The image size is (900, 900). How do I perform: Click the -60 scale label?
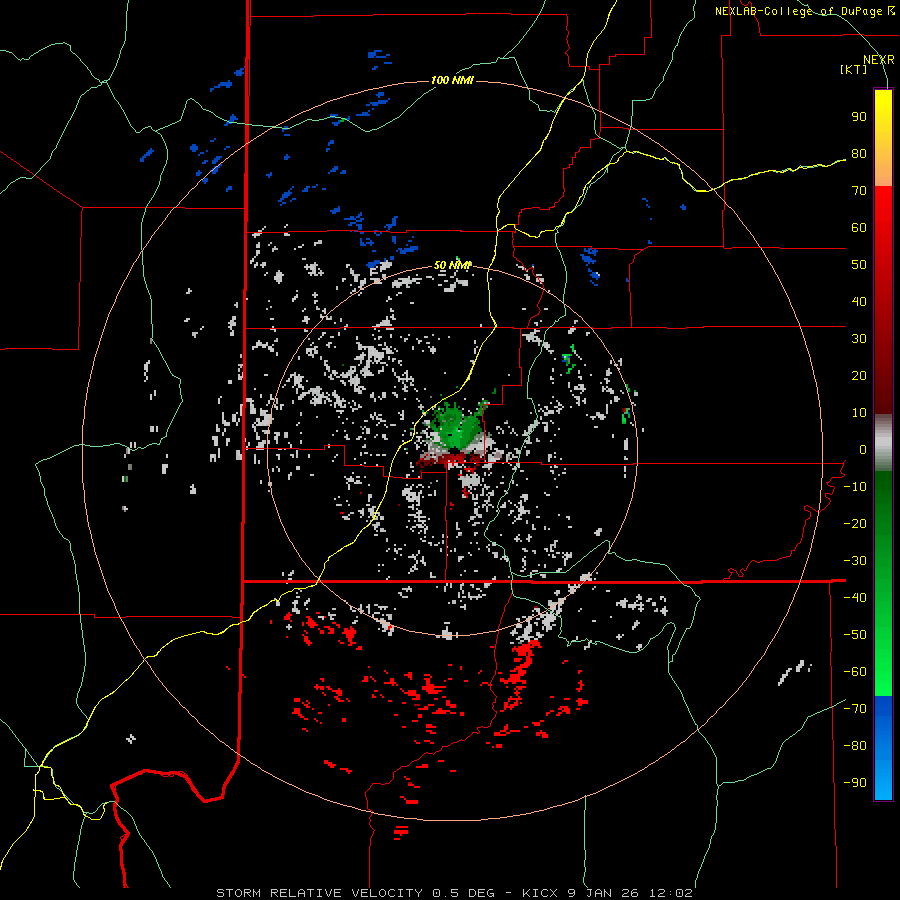[855, 672]
